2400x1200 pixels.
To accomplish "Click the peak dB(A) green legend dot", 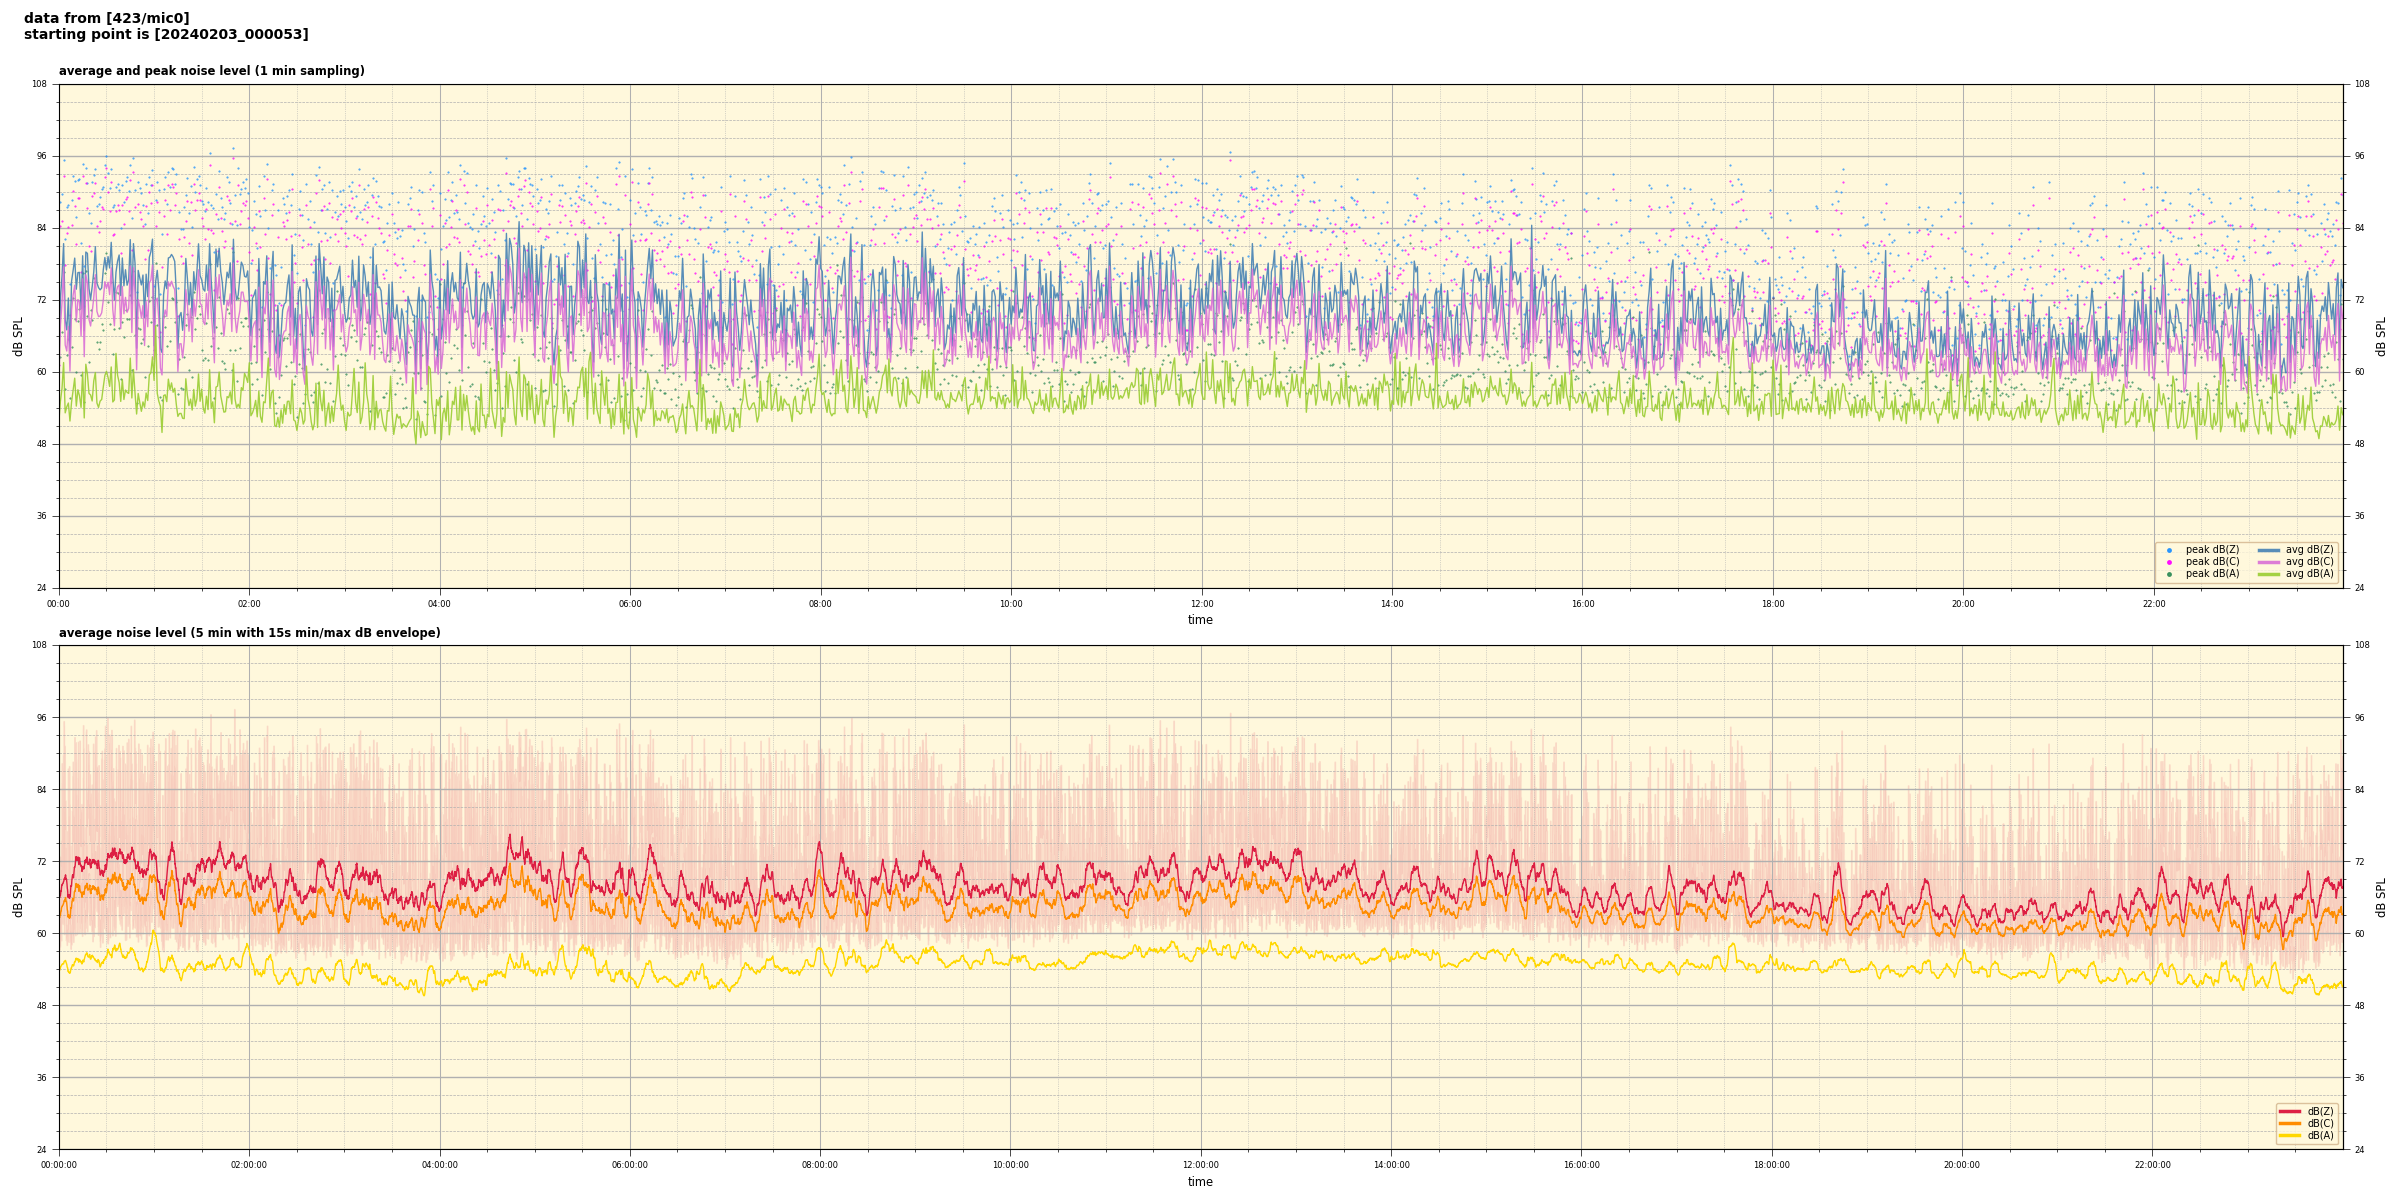I will tap(2169, 574).
